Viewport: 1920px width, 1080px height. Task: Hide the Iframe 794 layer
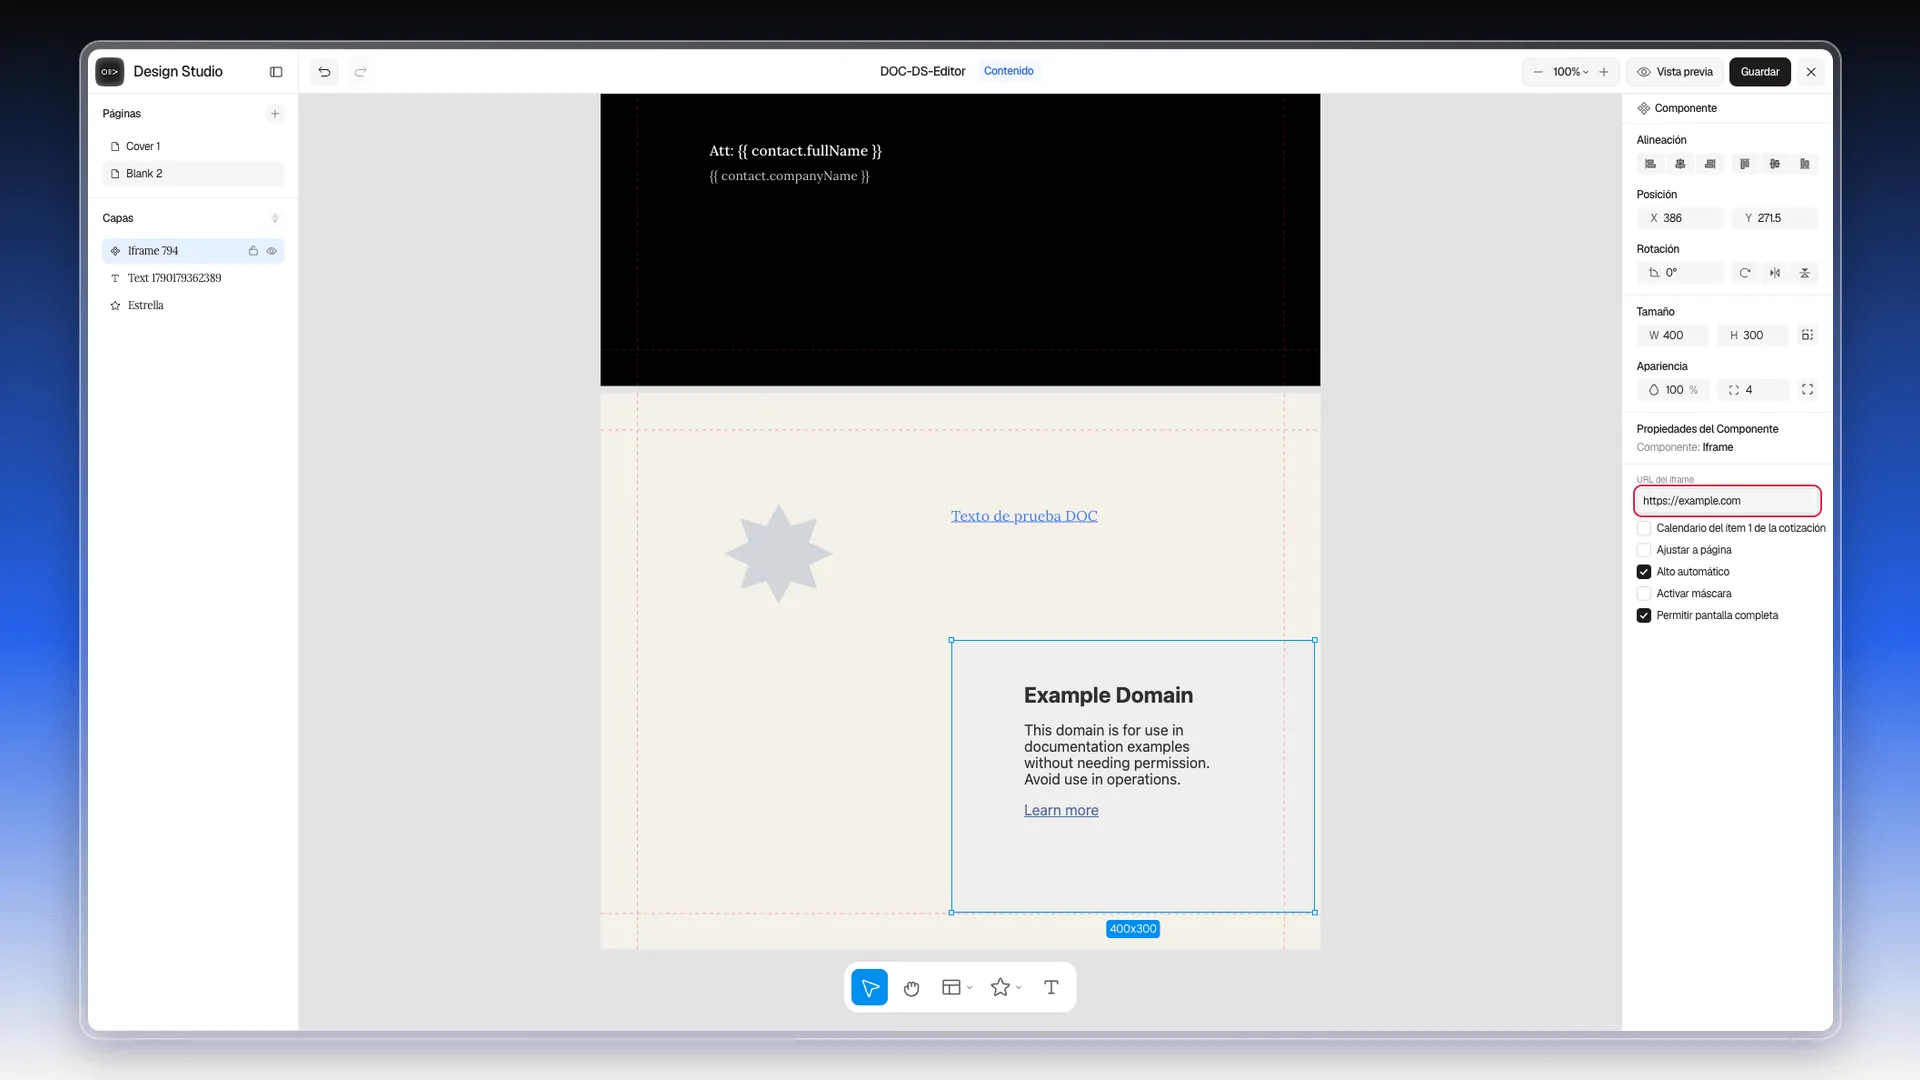click(x=271, y=251)
